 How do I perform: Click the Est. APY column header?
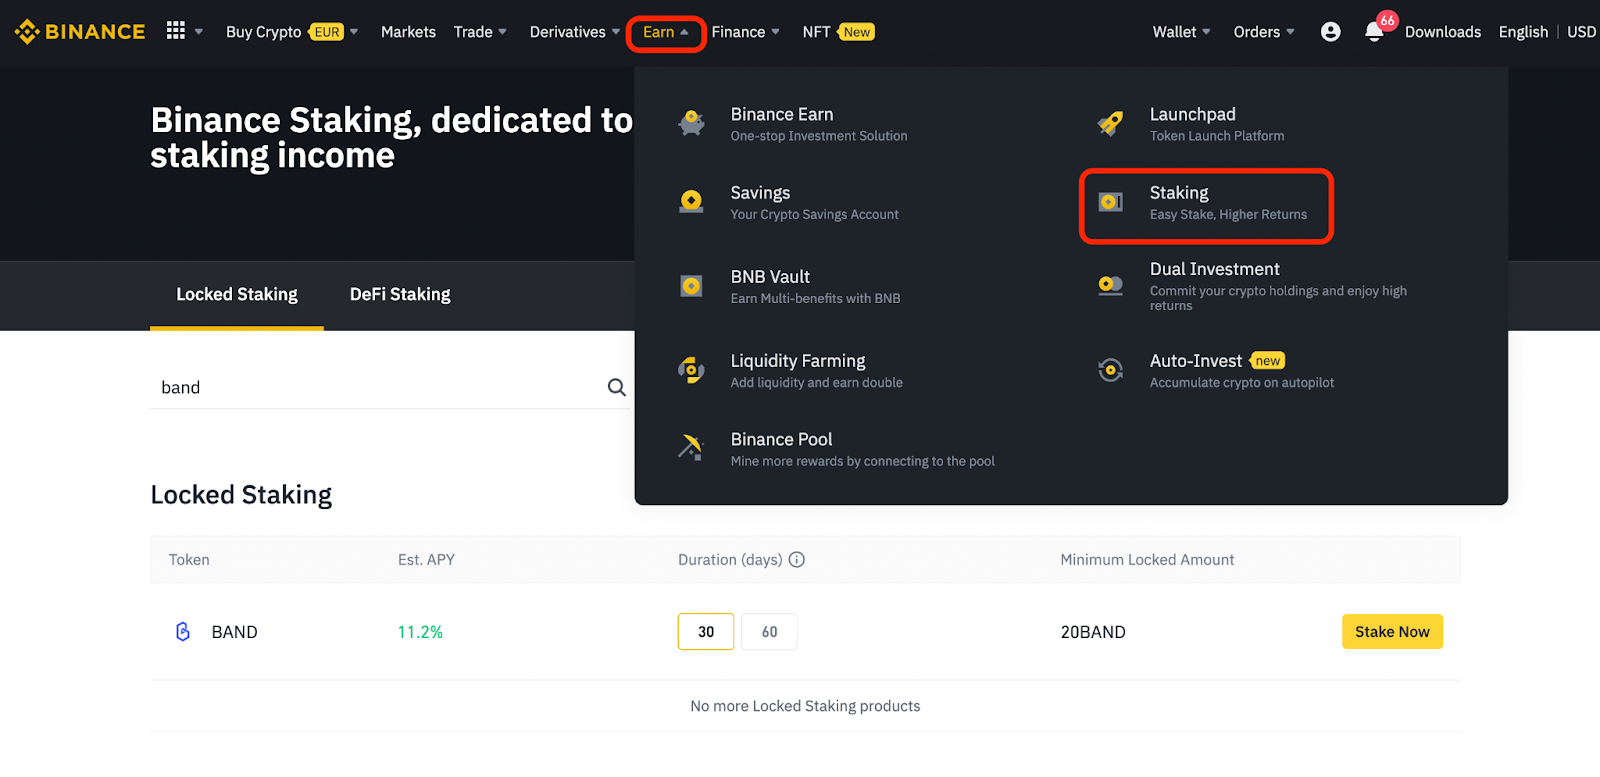[x=426, y=560]
